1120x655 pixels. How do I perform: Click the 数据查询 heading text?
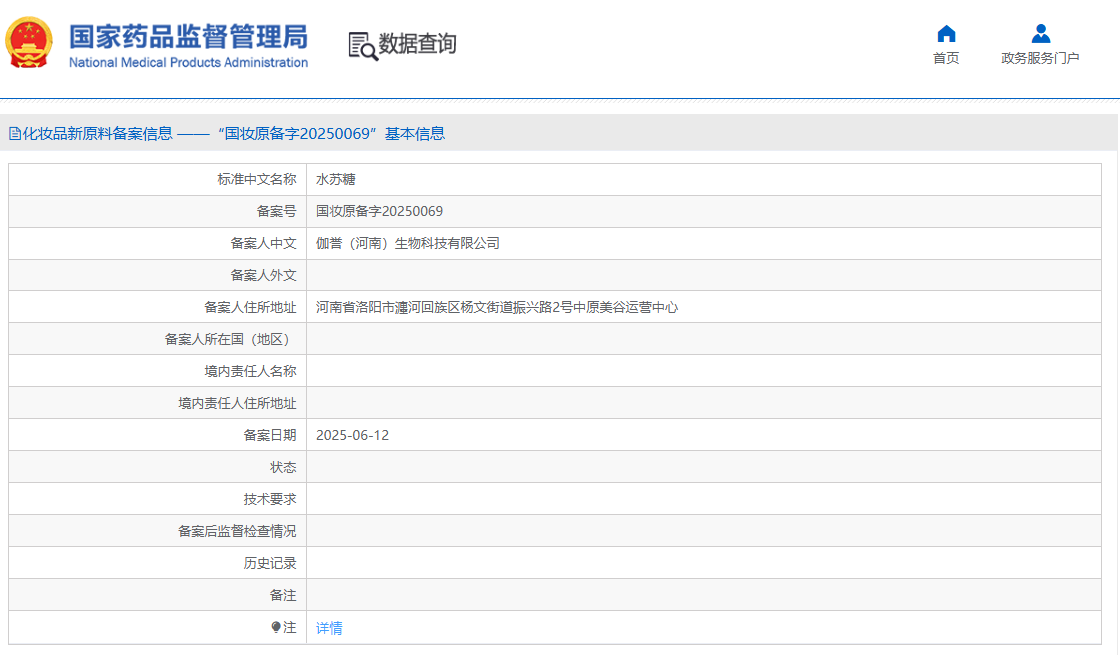coord(417,44)
